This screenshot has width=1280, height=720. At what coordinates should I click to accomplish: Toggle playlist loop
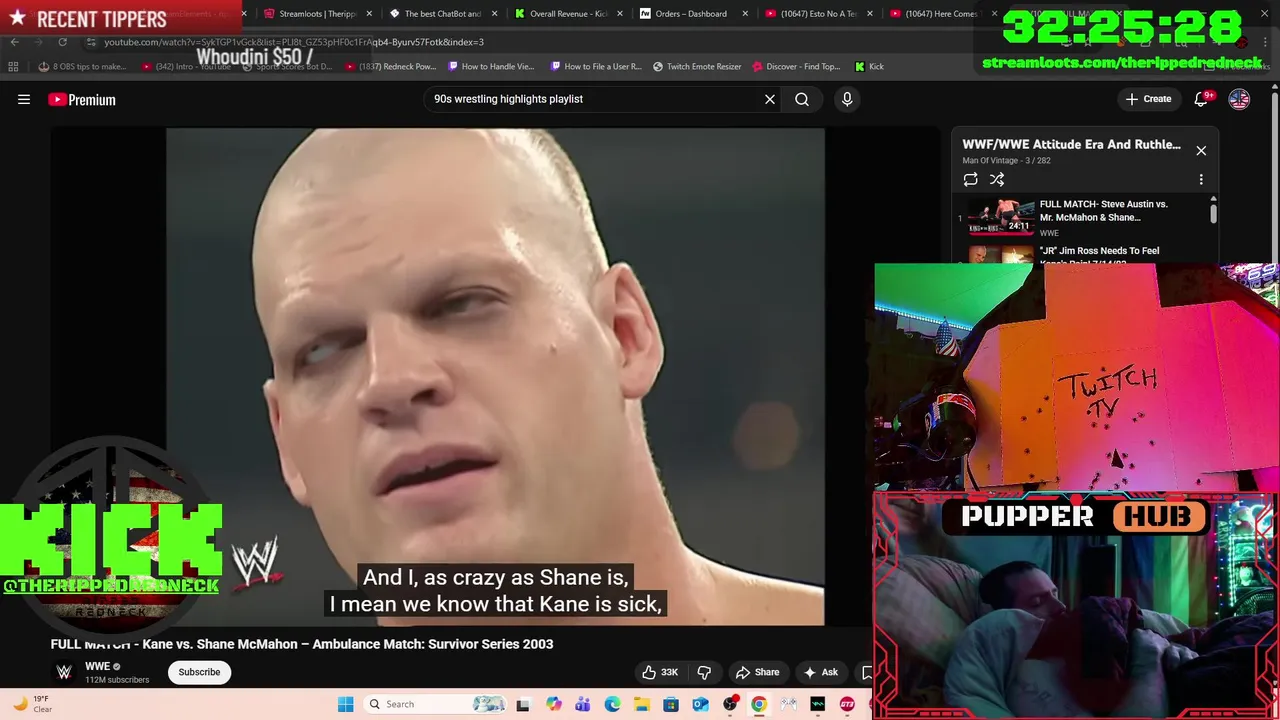[x=970, y=179]
